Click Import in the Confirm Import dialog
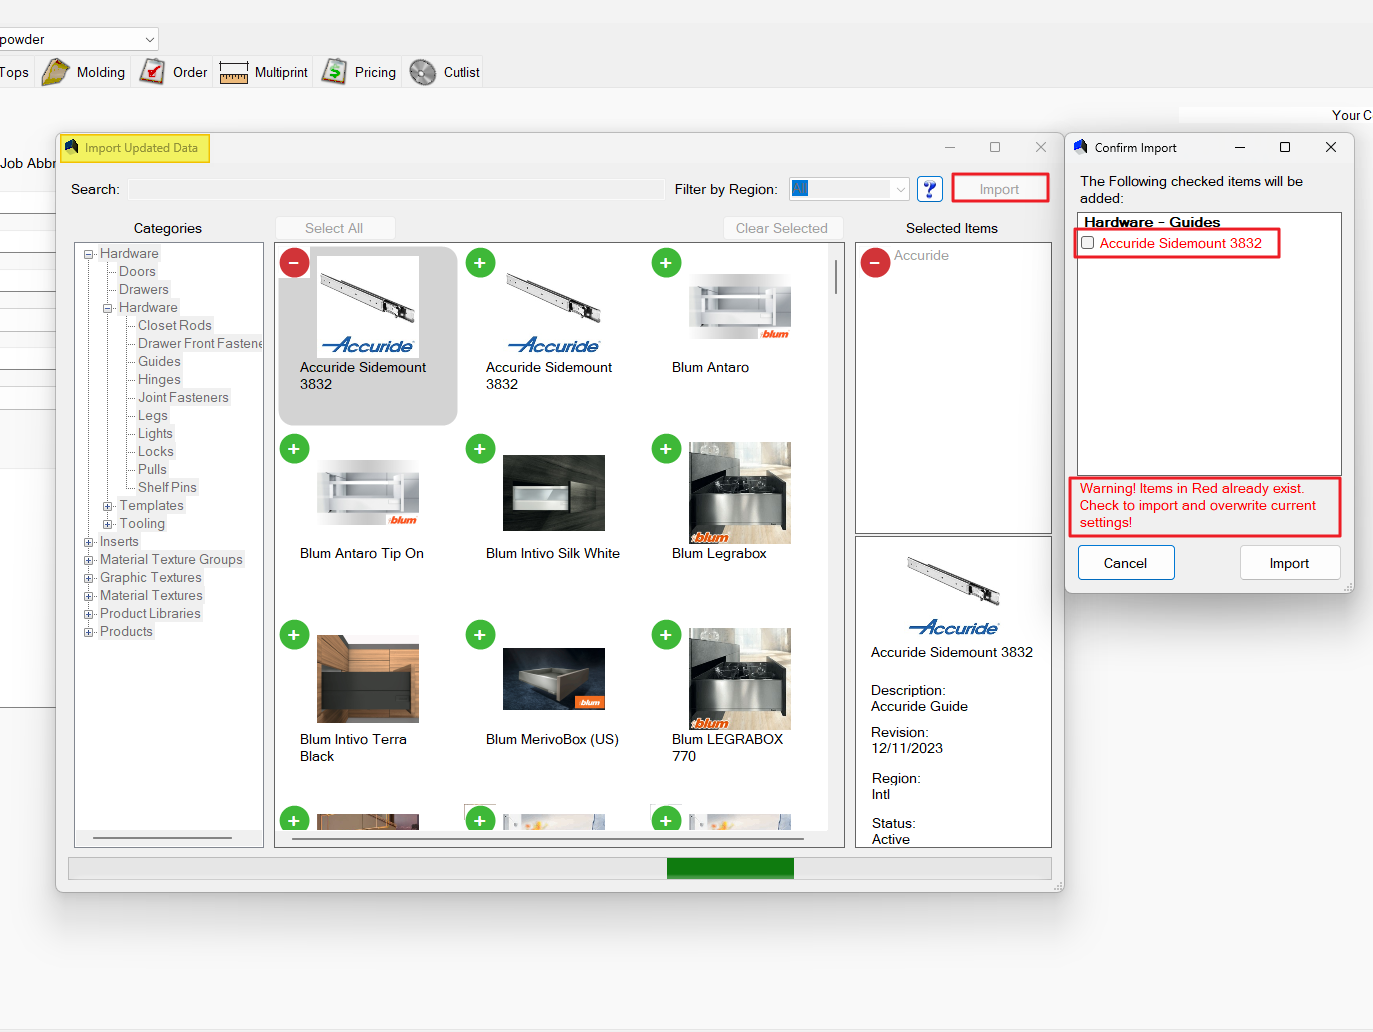Screen dimensions: 1373x1032 [1290, 563]
